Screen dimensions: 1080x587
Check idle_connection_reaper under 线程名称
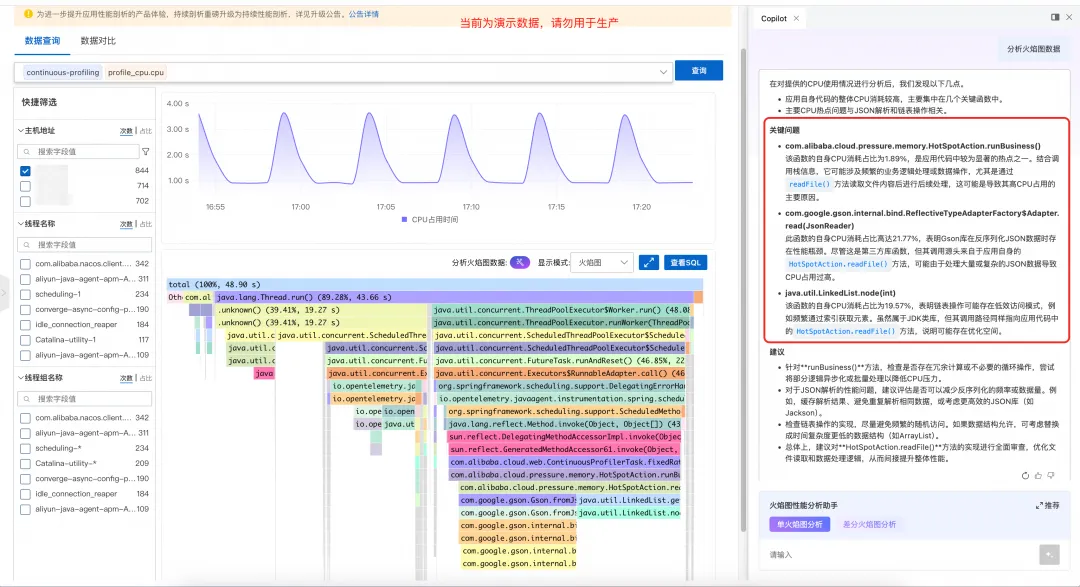25,325
